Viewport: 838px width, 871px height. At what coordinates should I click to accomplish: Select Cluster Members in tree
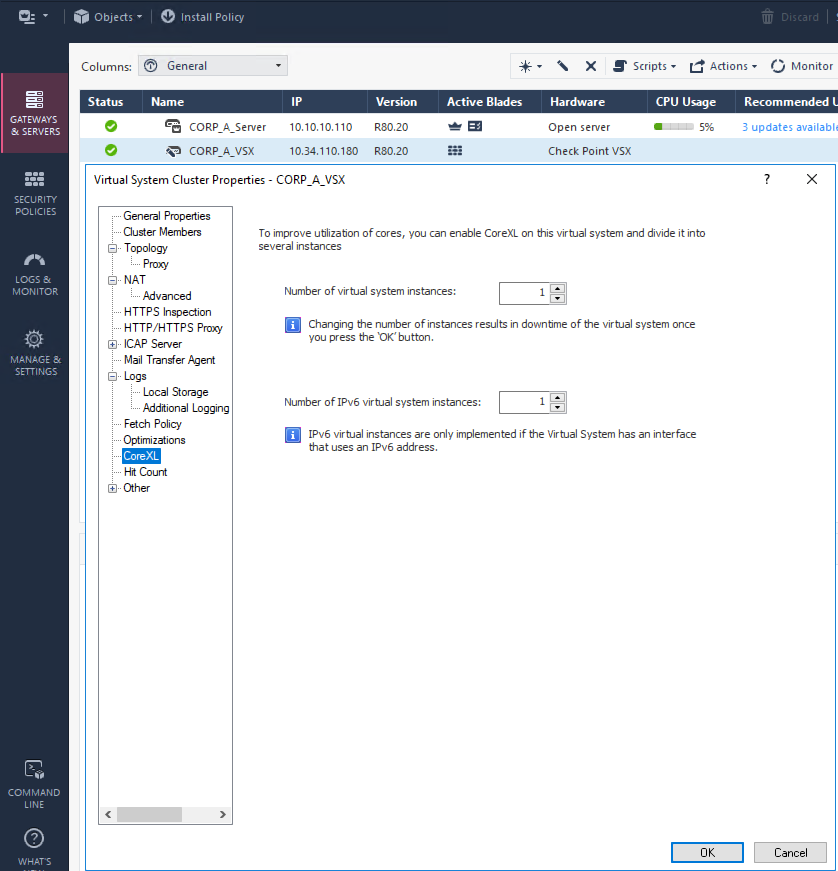[162, 232]
